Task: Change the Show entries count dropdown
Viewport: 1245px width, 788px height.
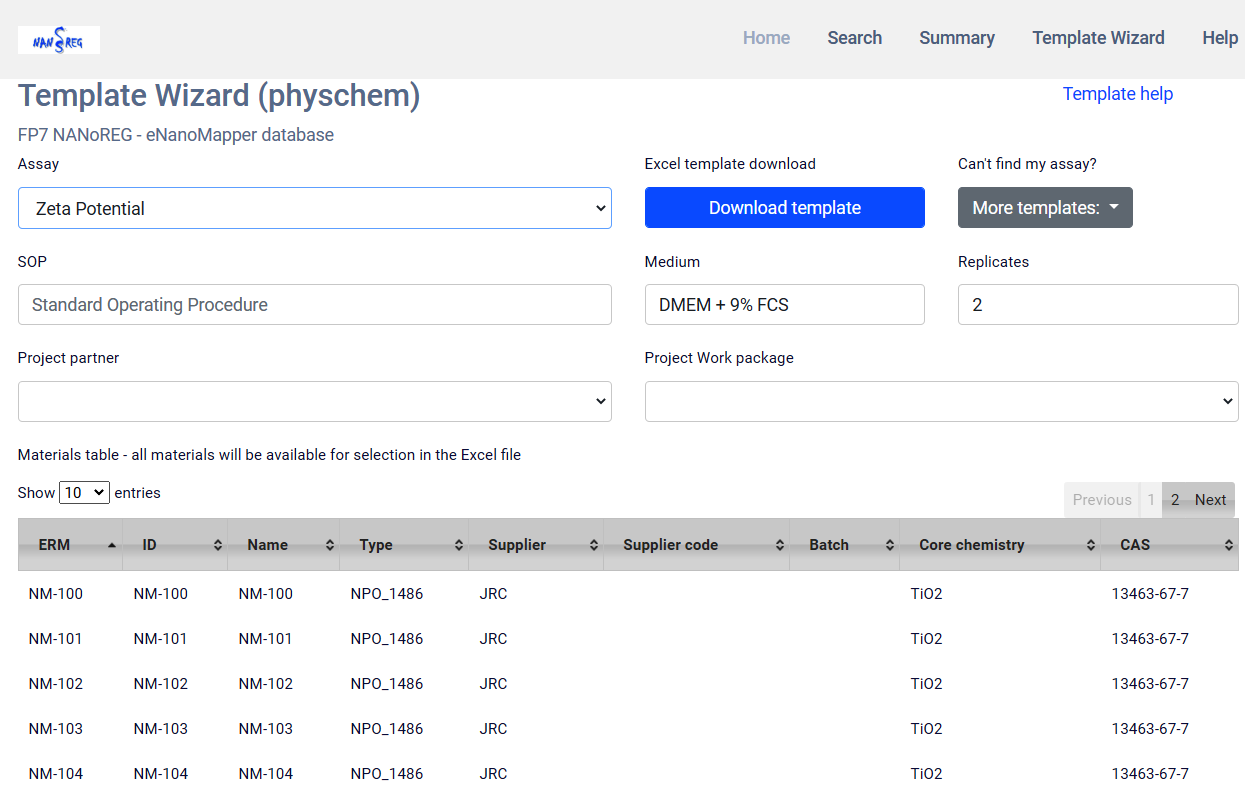Action: coord(84,492)
